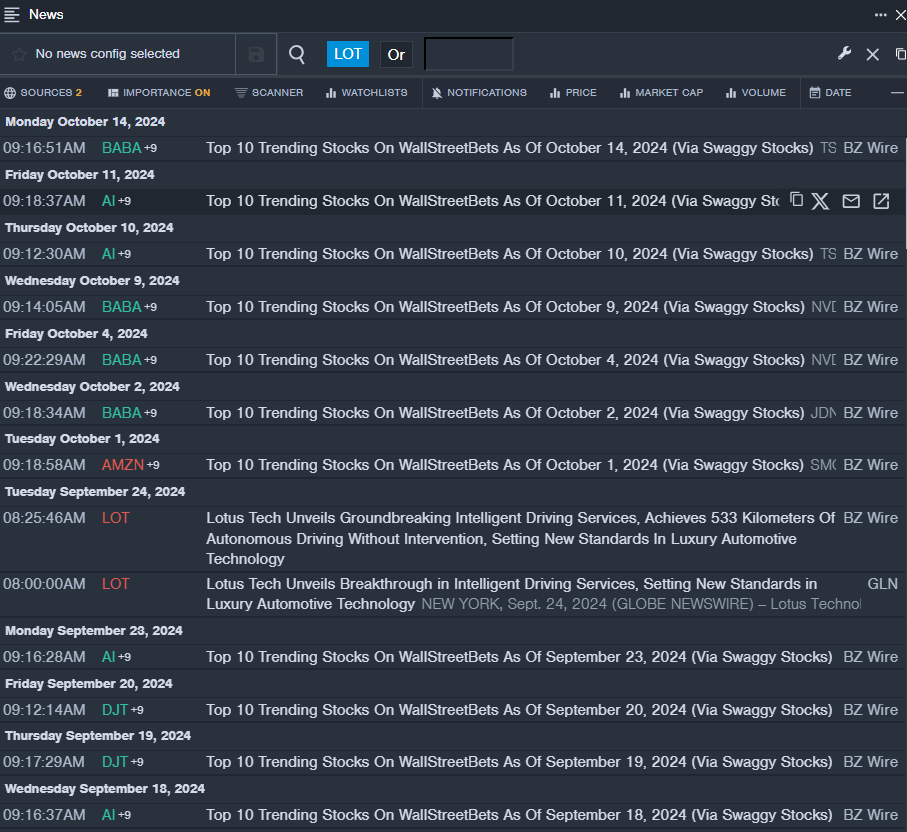Click the save news config disk icon
This screenshot has width=907, height=832.
256,54
